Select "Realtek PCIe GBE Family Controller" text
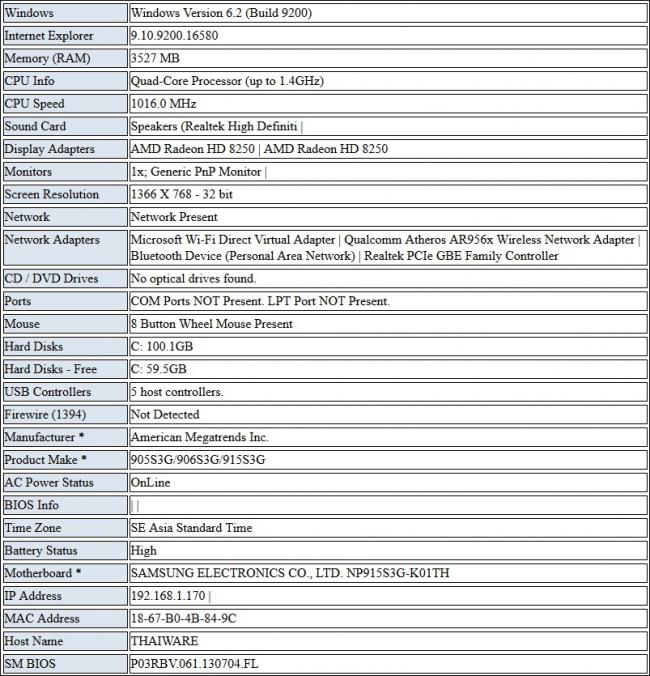This screenshot has width=650, height=676. coord(461,256)
